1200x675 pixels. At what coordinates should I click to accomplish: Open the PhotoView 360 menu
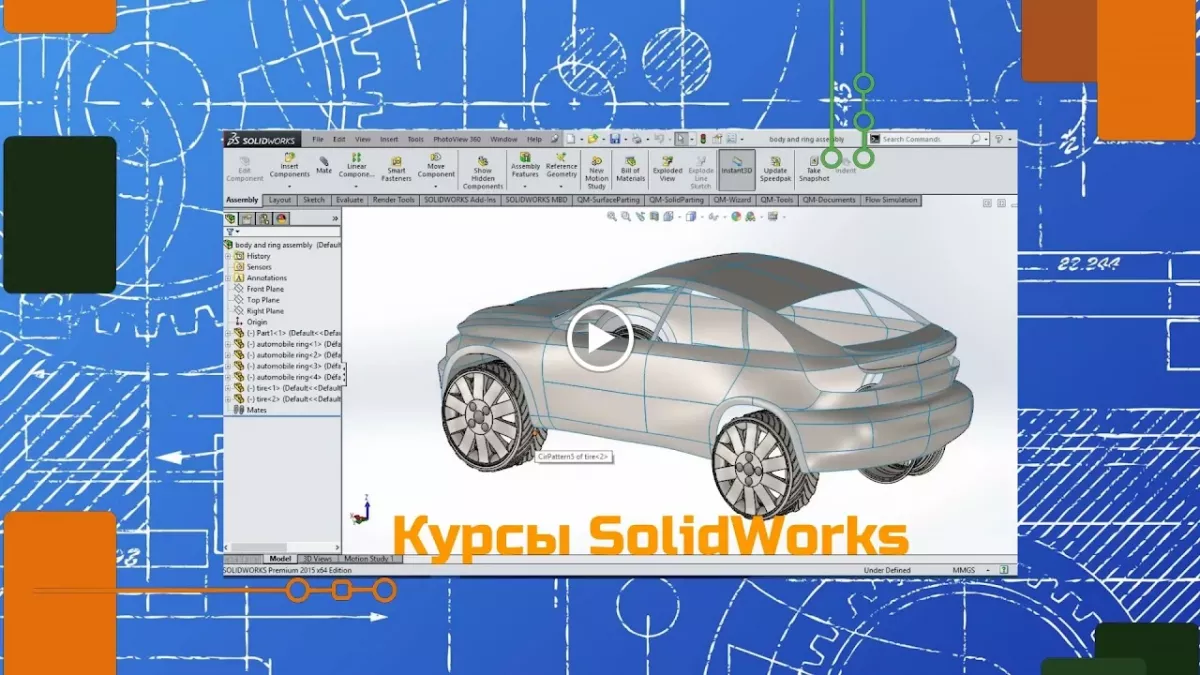click(x=457, y=139)
